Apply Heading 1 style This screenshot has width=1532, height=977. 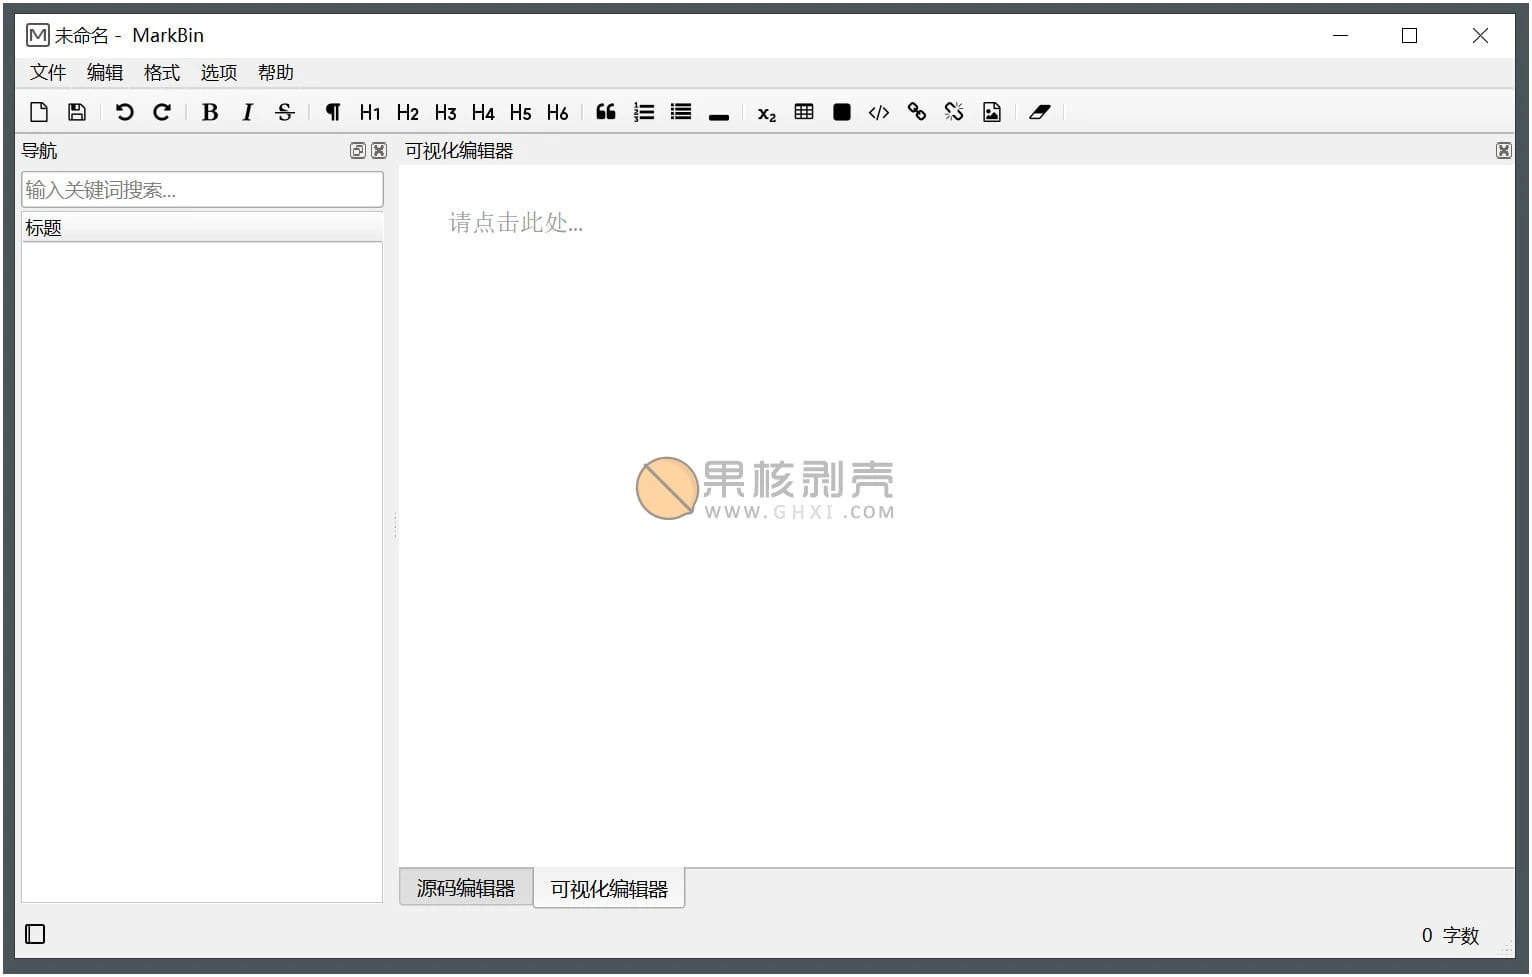pyautogui.click(x=370, y=112)
